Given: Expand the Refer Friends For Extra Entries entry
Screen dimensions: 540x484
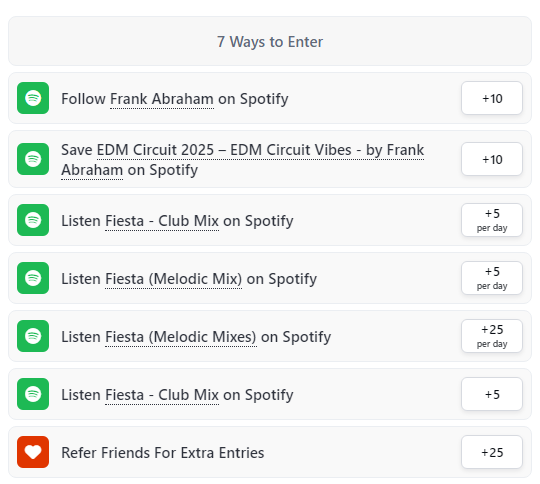Looking at the screenshot, I should click(x=270, y=452).
